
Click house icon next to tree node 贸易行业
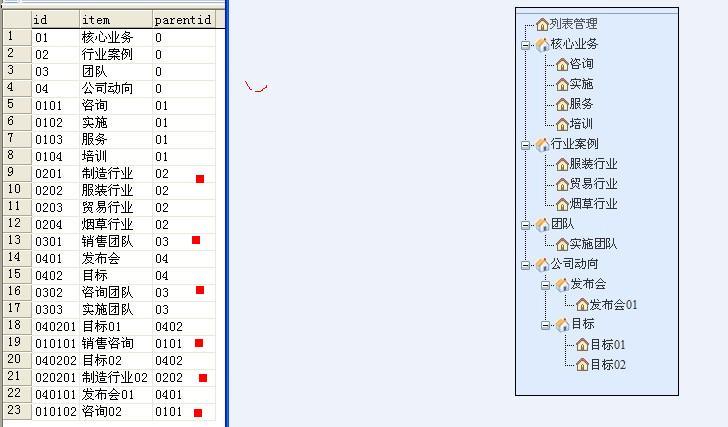[x=562, y=184]
